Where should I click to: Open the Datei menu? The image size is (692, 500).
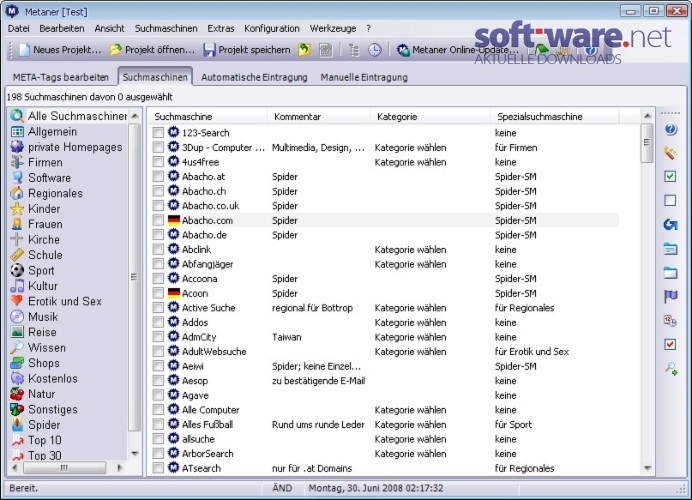click(19, 28)
